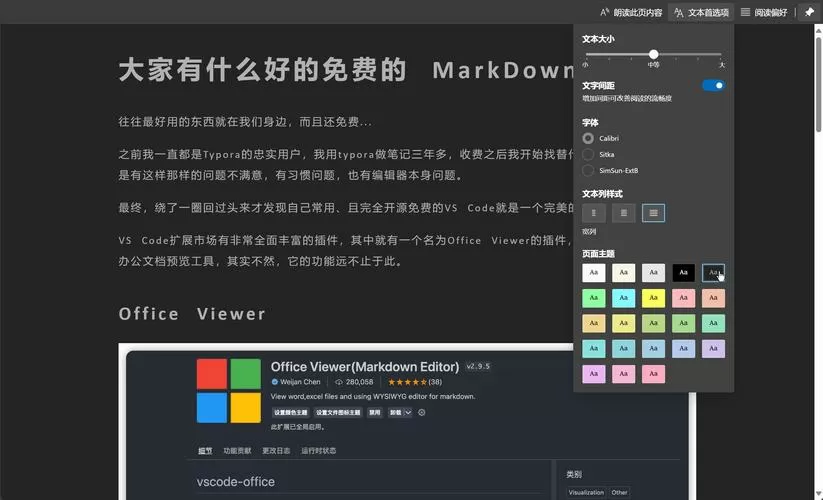
Task: Click the page scrollbar down arrow
Action: 818,494
